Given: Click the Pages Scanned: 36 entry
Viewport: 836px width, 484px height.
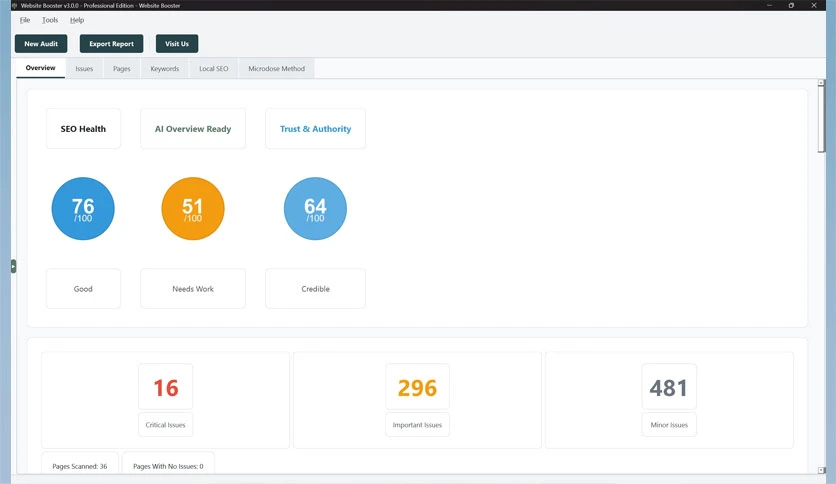Looking at the screenshot, I should tap(80, 466).
